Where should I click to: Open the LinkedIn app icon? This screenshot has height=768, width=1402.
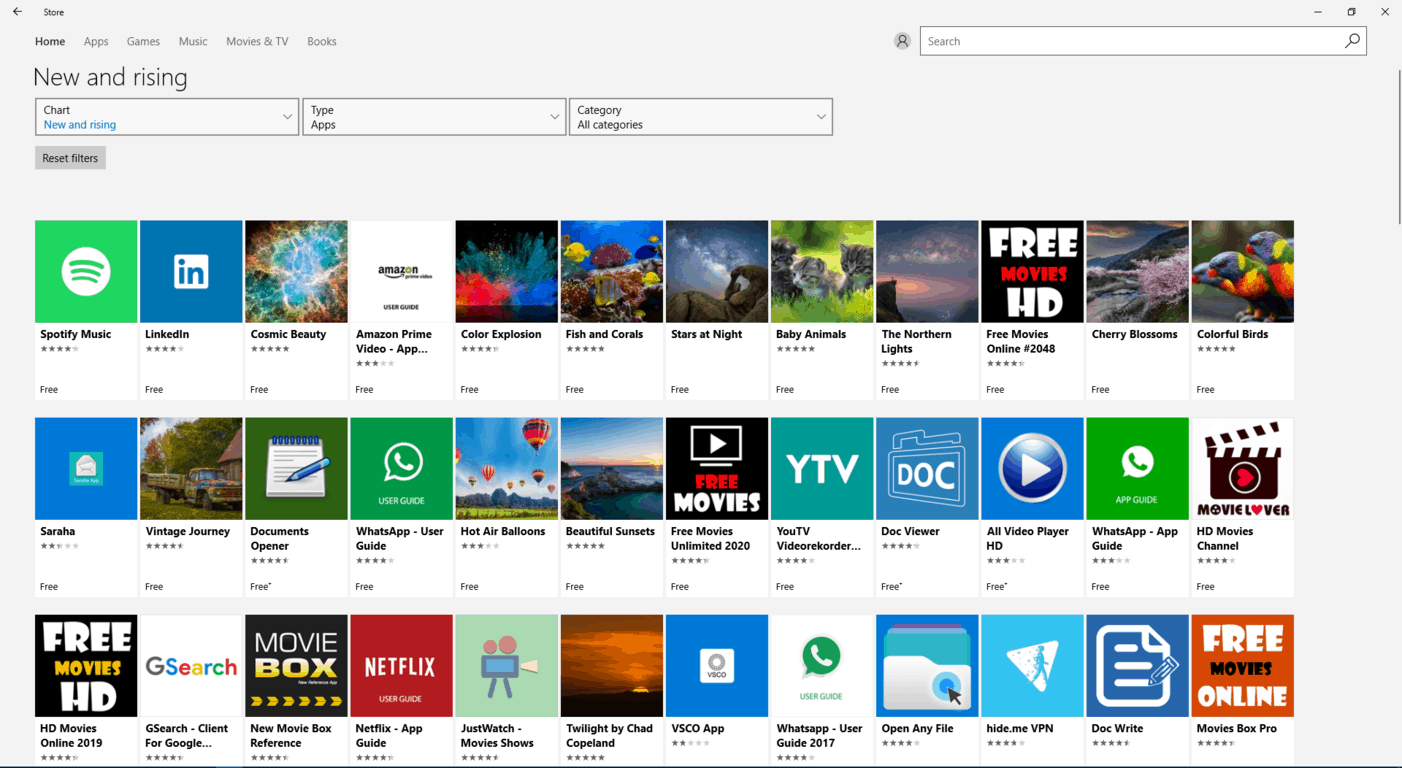[x=191, y=272]
